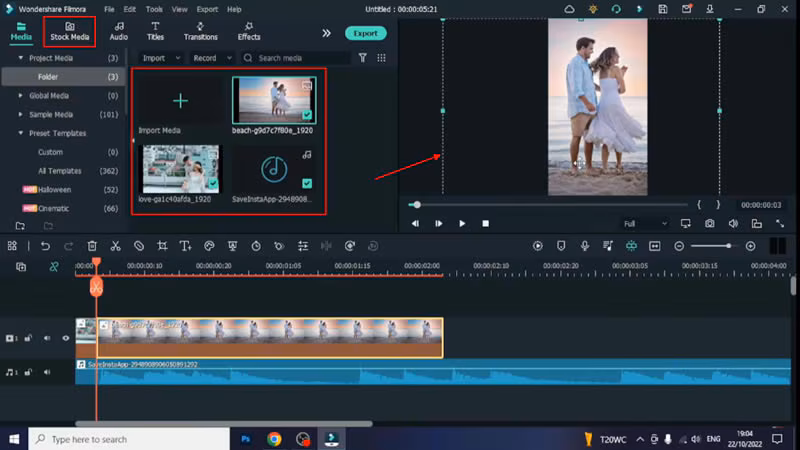Open the crop tool
Image resolution: width=800 pixels, height=450 pixels.
tap(162, 246)
